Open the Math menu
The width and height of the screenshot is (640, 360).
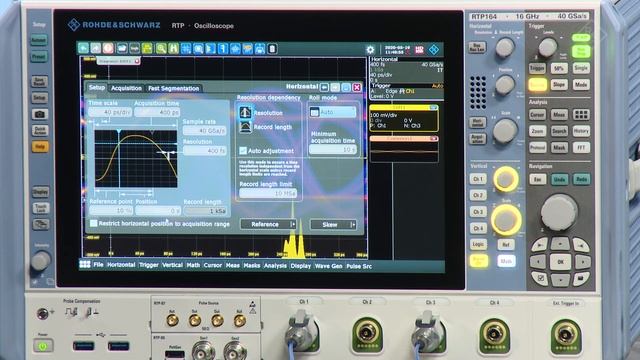pos(193,265)
